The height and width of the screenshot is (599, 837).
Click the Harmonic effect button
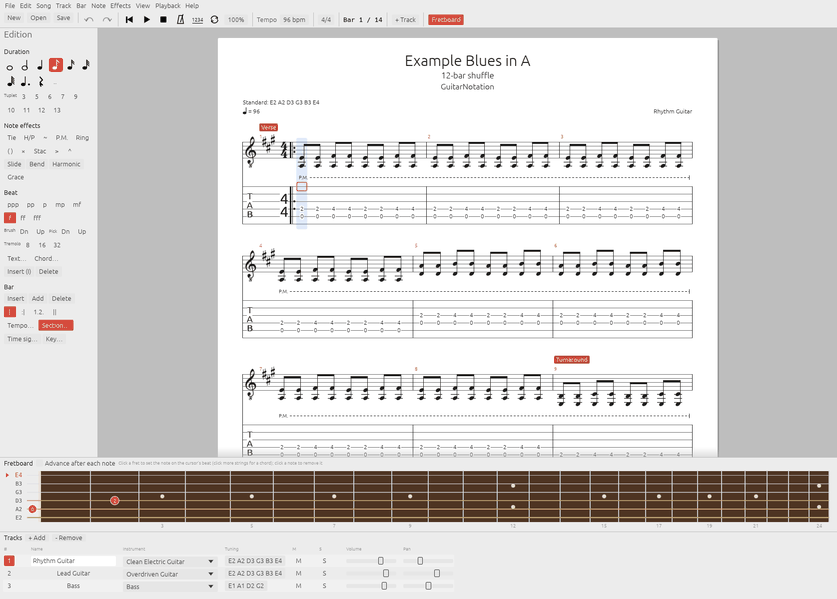(66, 164)
